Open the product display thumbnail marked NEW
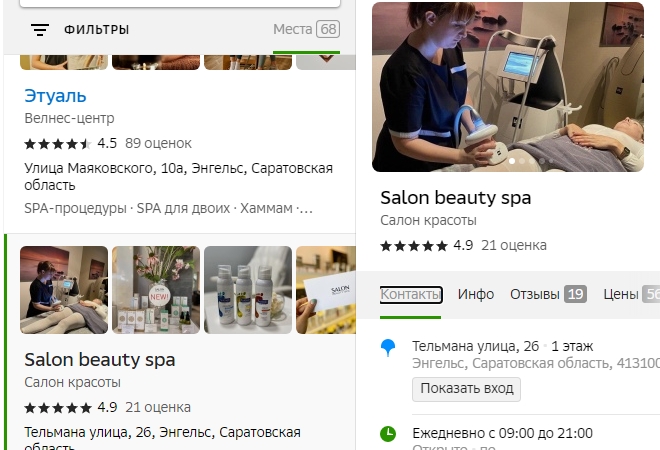This screenshot has height=450, width=660. coord(156,290)
